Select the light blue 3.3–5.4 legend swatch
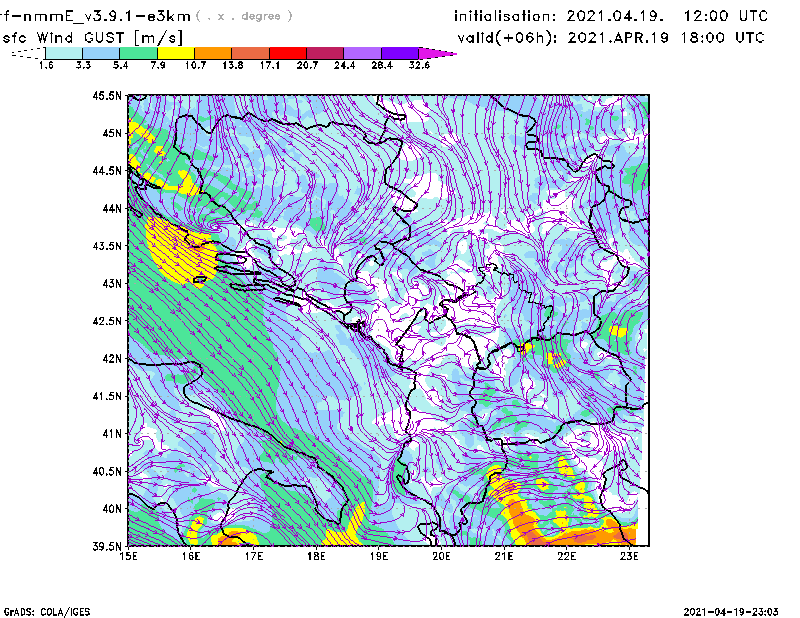The width and height of the screenshot is (800, 618). 101,53
